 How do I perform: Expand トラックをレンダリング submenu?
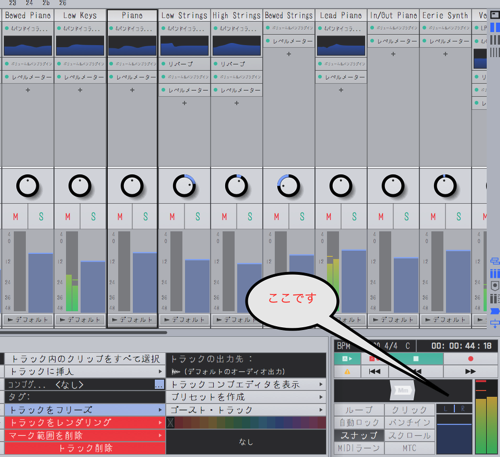pyautogui.click(x=85, y=423)
